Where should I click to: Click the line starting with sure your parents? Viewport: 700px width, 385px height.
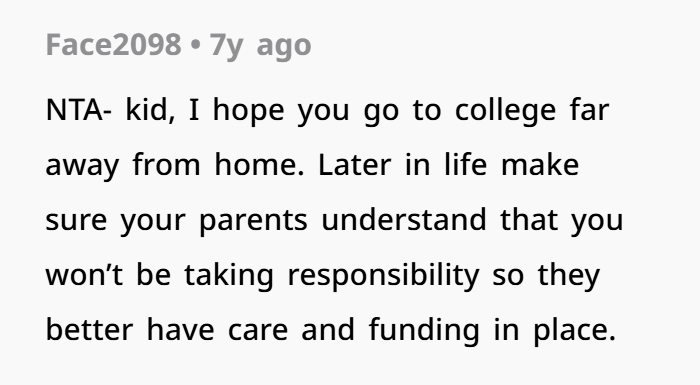click(334, 221)
